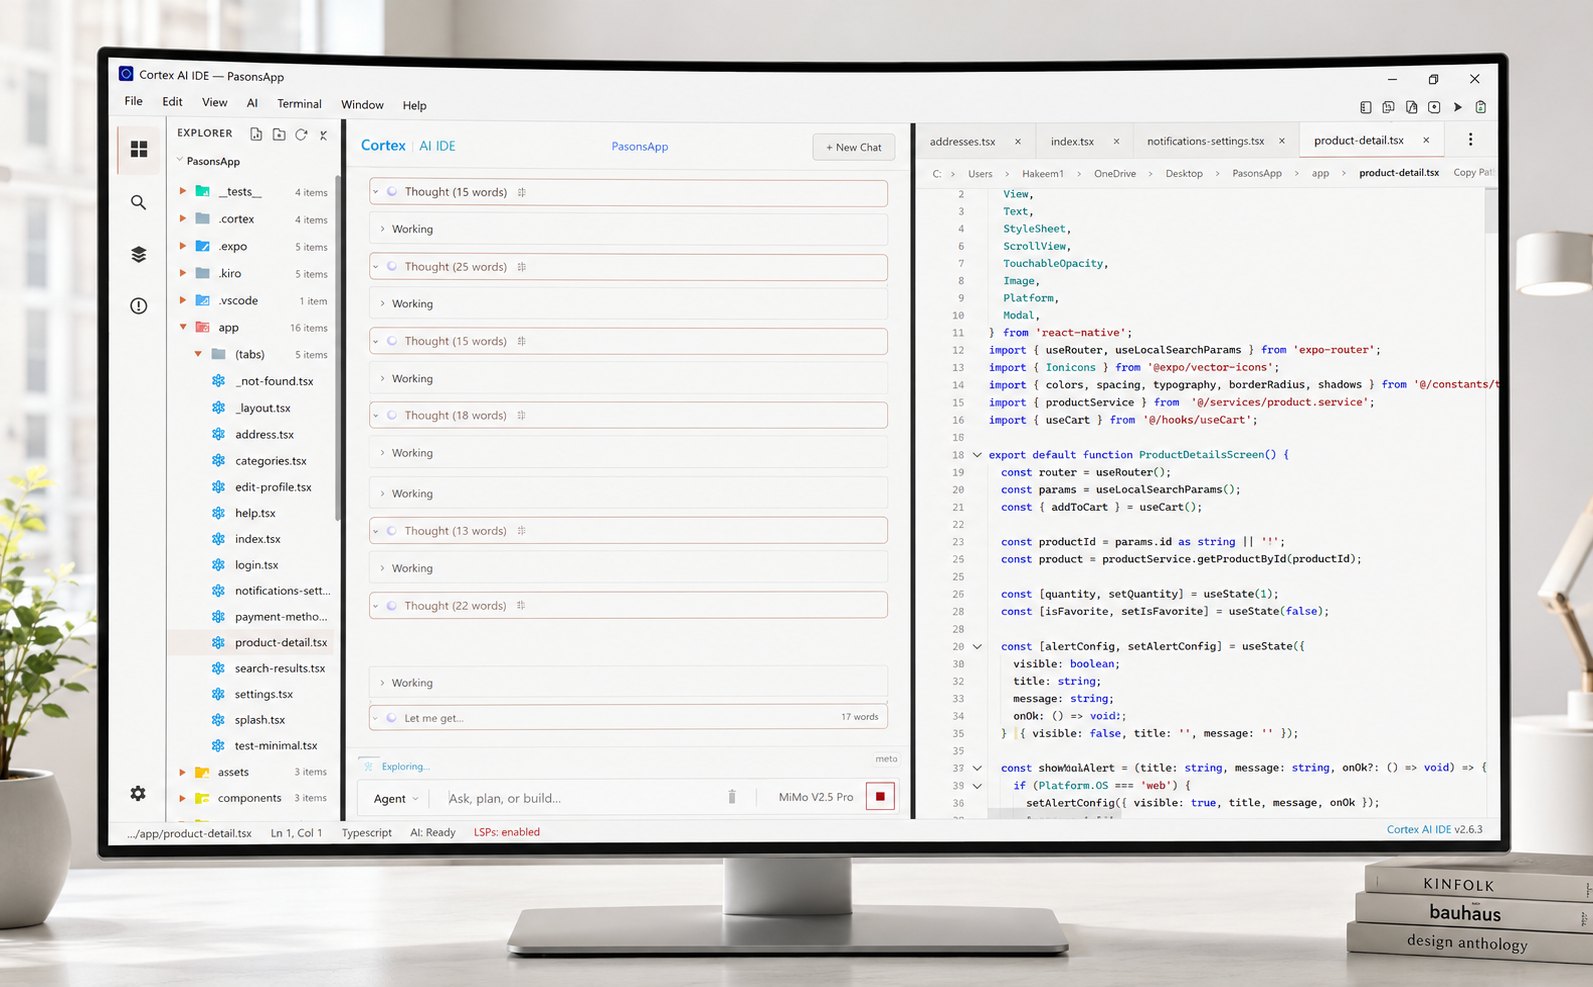Open the problems alert circle panel
Viewport: 1593px width, 987px height.
coord(139,306)
